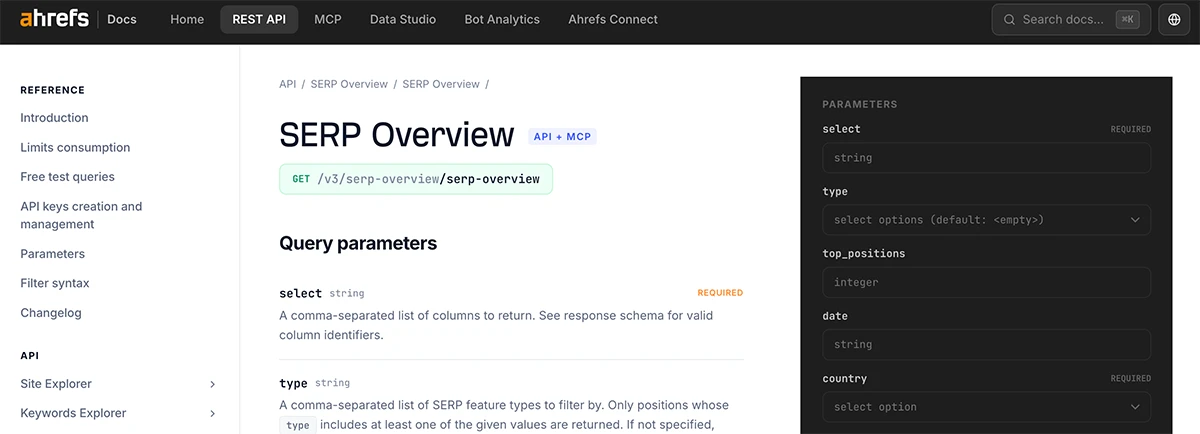This screenshot has width=1200, height=434.
Task: Click the date string input field
Action: (986, 344)
